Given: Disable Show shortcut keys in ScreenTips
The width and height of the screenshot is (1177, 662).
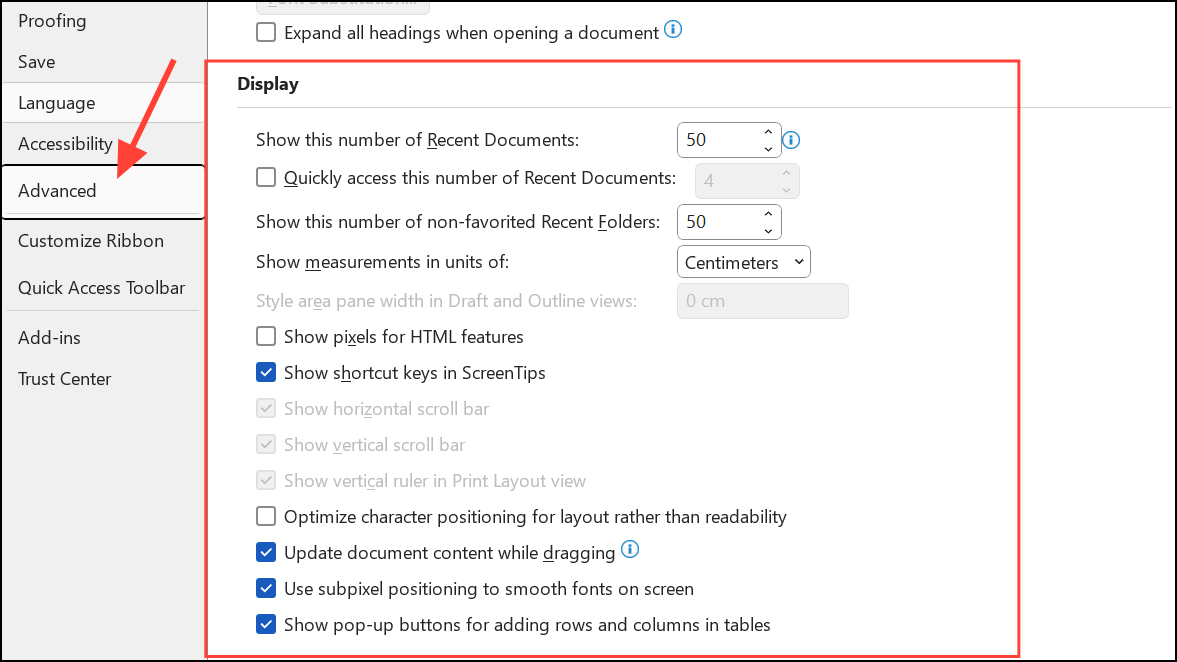Looking at the screenshot, I should click(x=266, y=372).
